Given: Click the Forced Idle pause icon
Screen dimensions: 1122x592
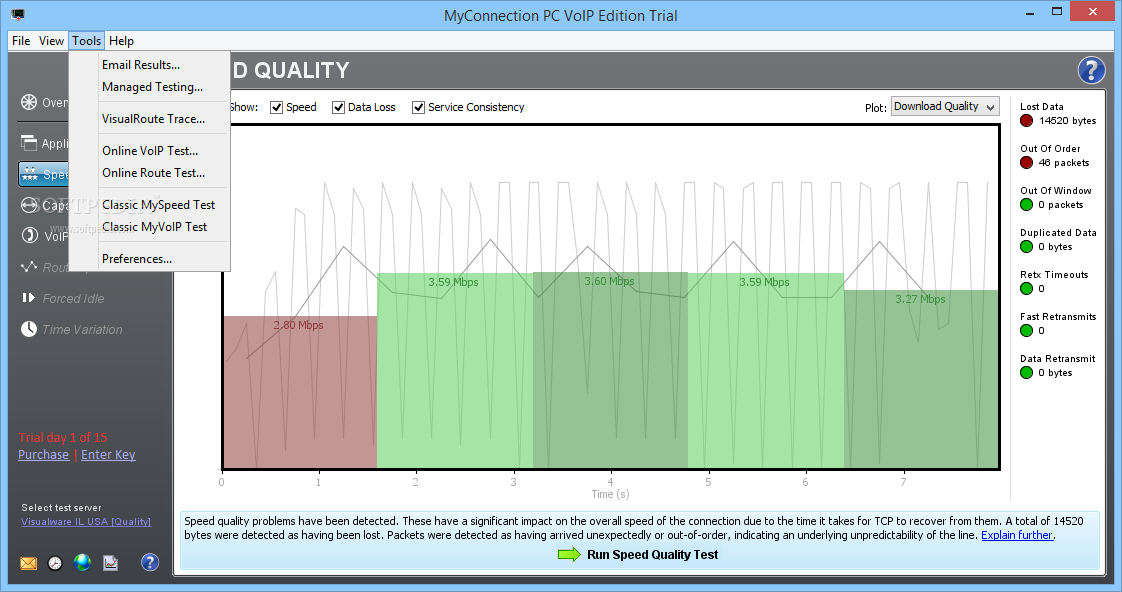Looking at the screenshot, I should [29, 298].
